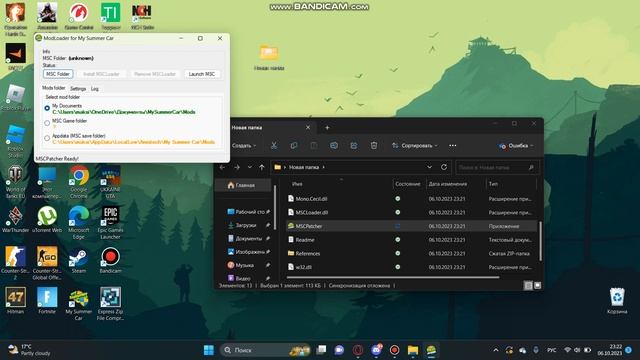Viewport: 640px width, 360px height.
Task: Click the taskbar Поиск search box
Action: (265, 350)
